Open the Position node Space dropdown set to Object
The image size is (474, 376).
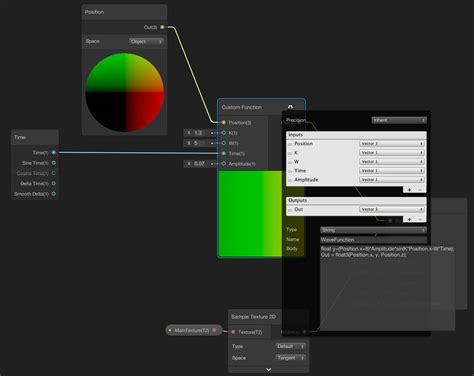(x=146, y=41)
